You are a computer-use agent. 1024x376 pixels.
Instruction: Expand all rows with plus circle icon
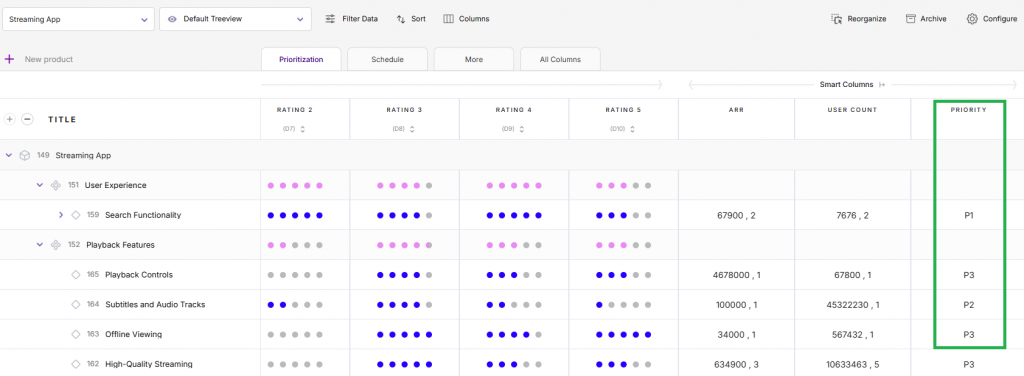point(10,119)
